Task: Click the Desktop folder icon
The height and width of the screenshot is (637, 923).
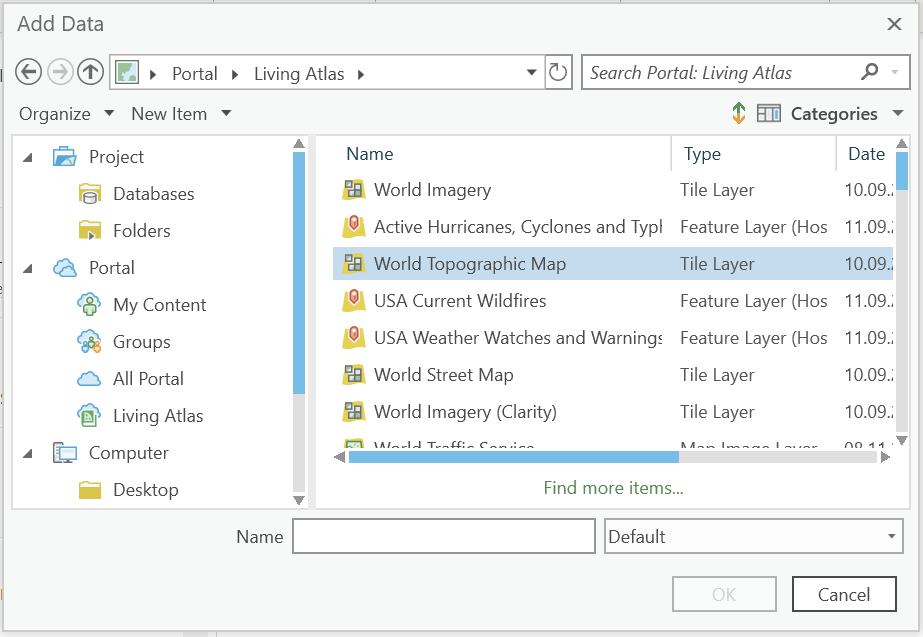Action: pyautogui.click(x=89, y=490)
